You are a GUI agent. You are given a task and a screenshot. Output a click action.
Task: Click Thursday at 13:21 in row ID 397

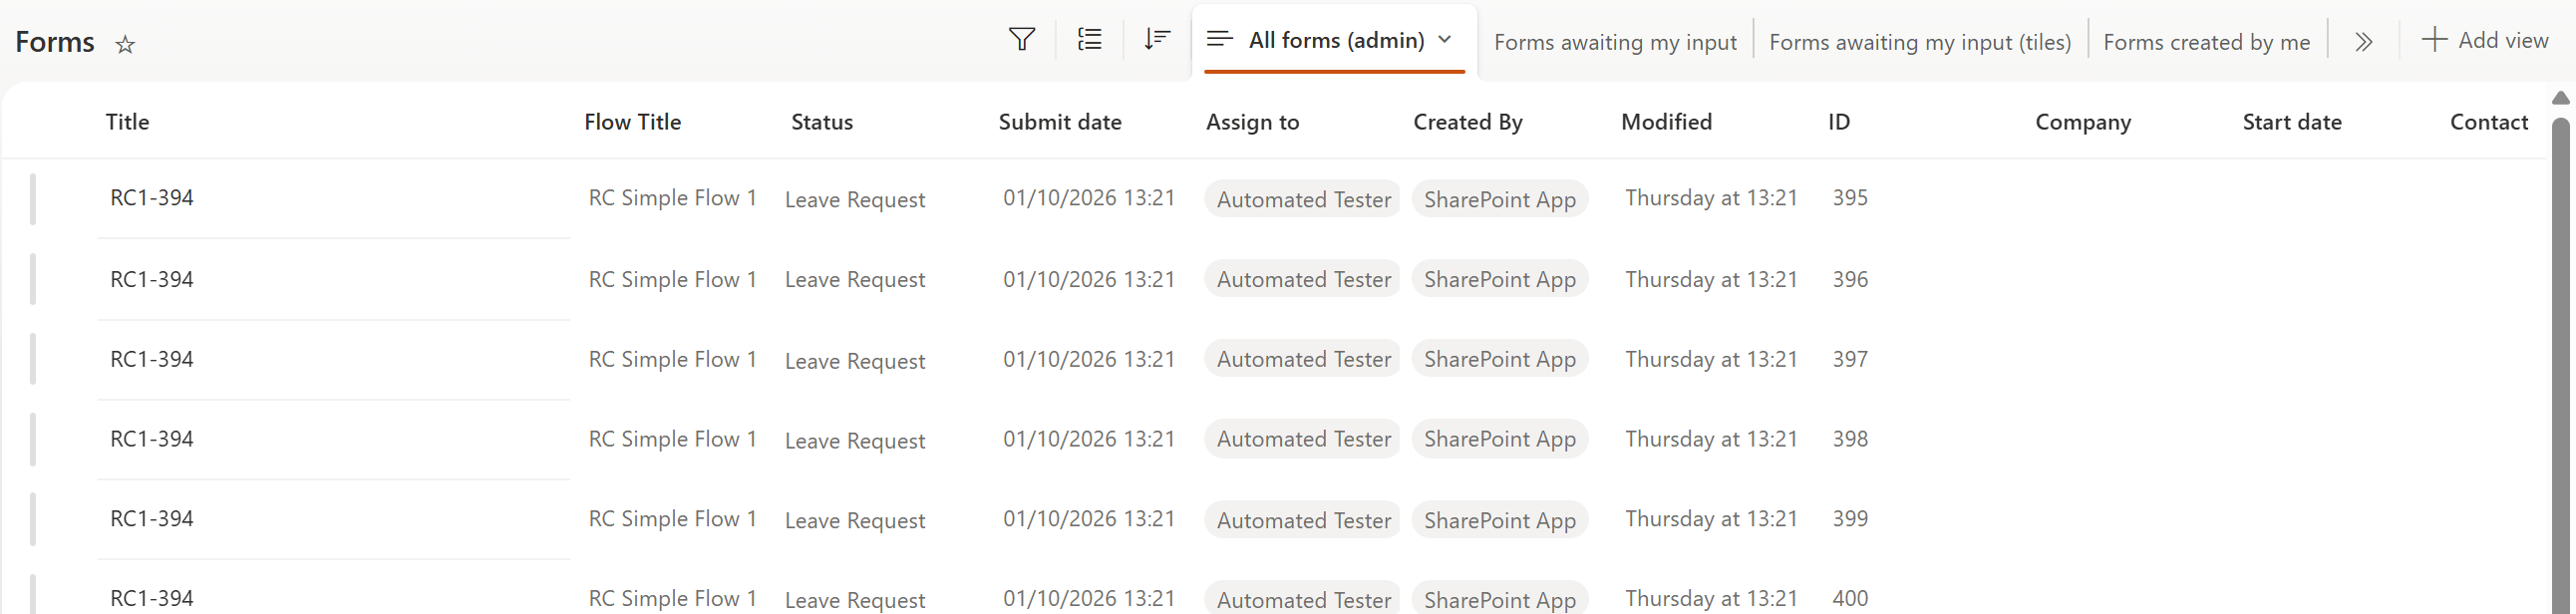1711,359
